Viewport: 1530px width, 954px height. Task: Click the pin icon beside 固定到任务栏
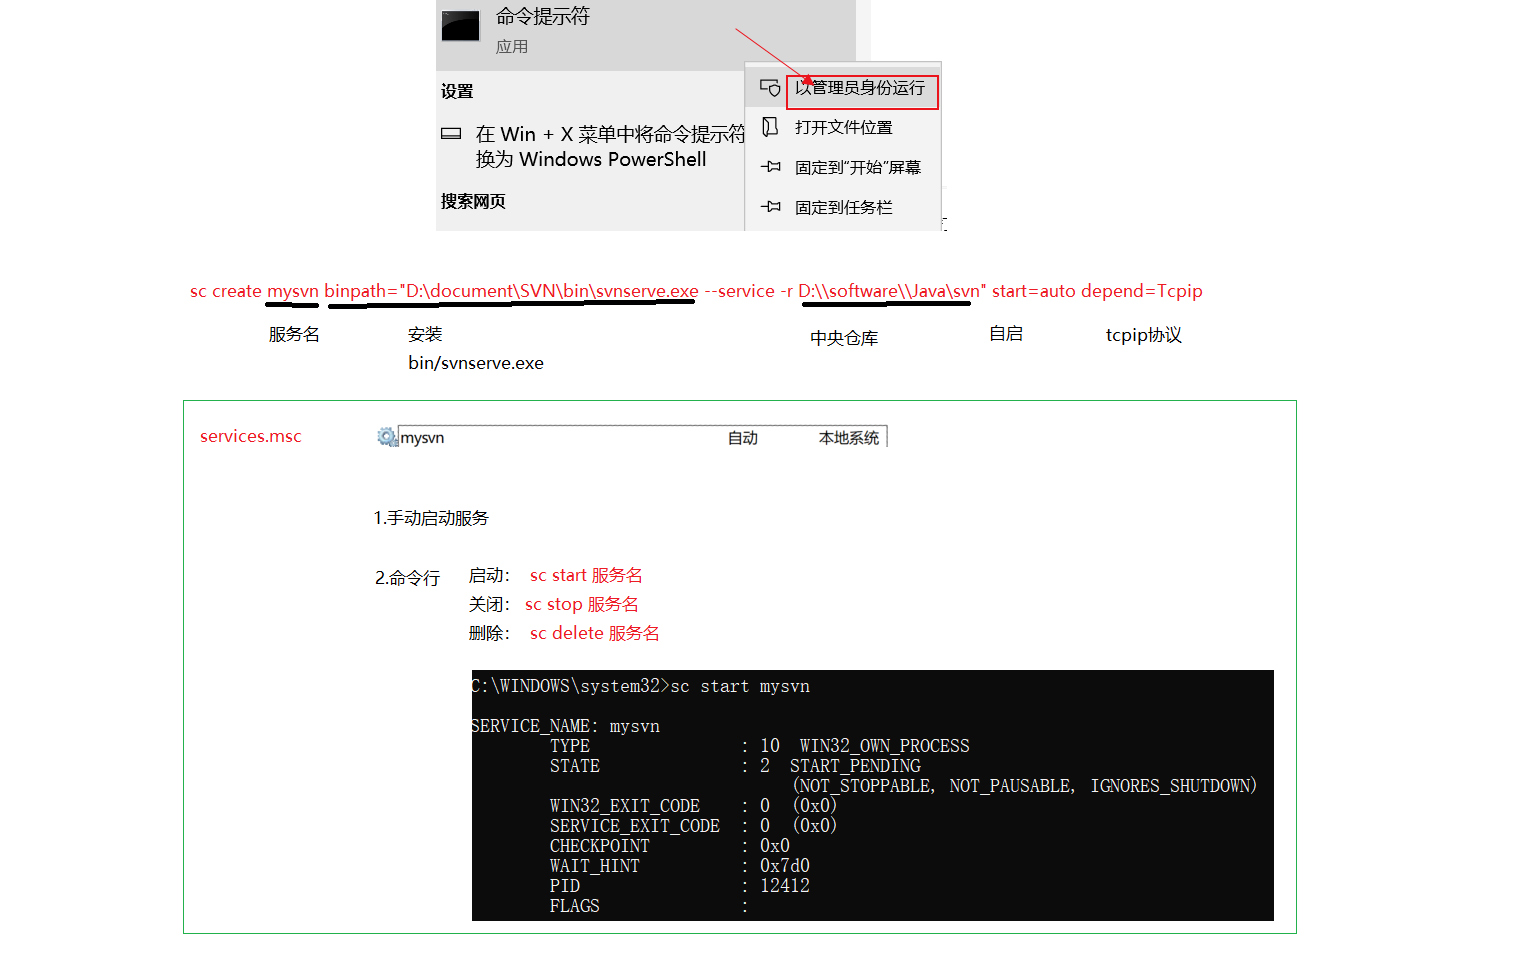click(x=770, y=207)
